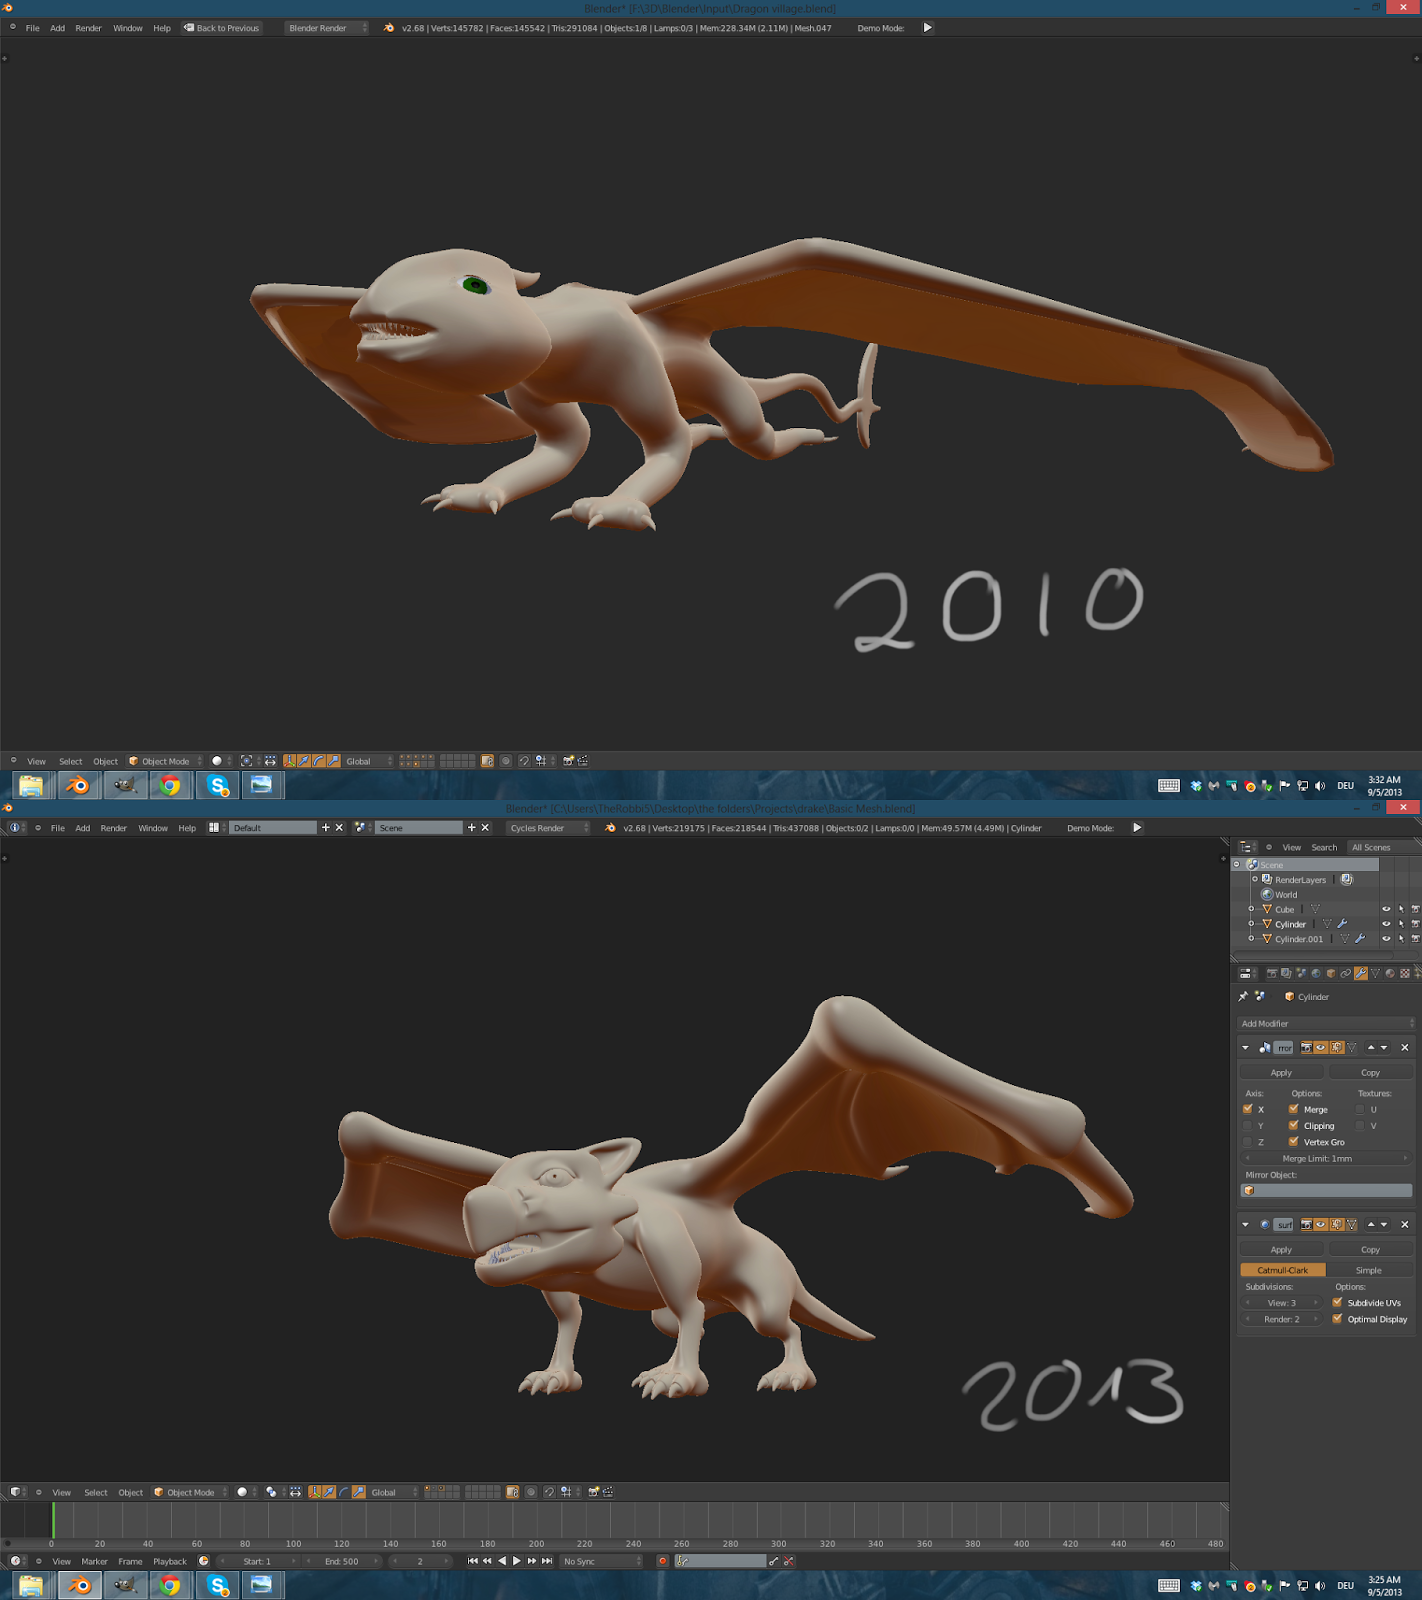This screenshot has width=1422, height=1600.
Task: Toggle Mirror modifier viewport visibility eye
Action: pos(1321,1048)
